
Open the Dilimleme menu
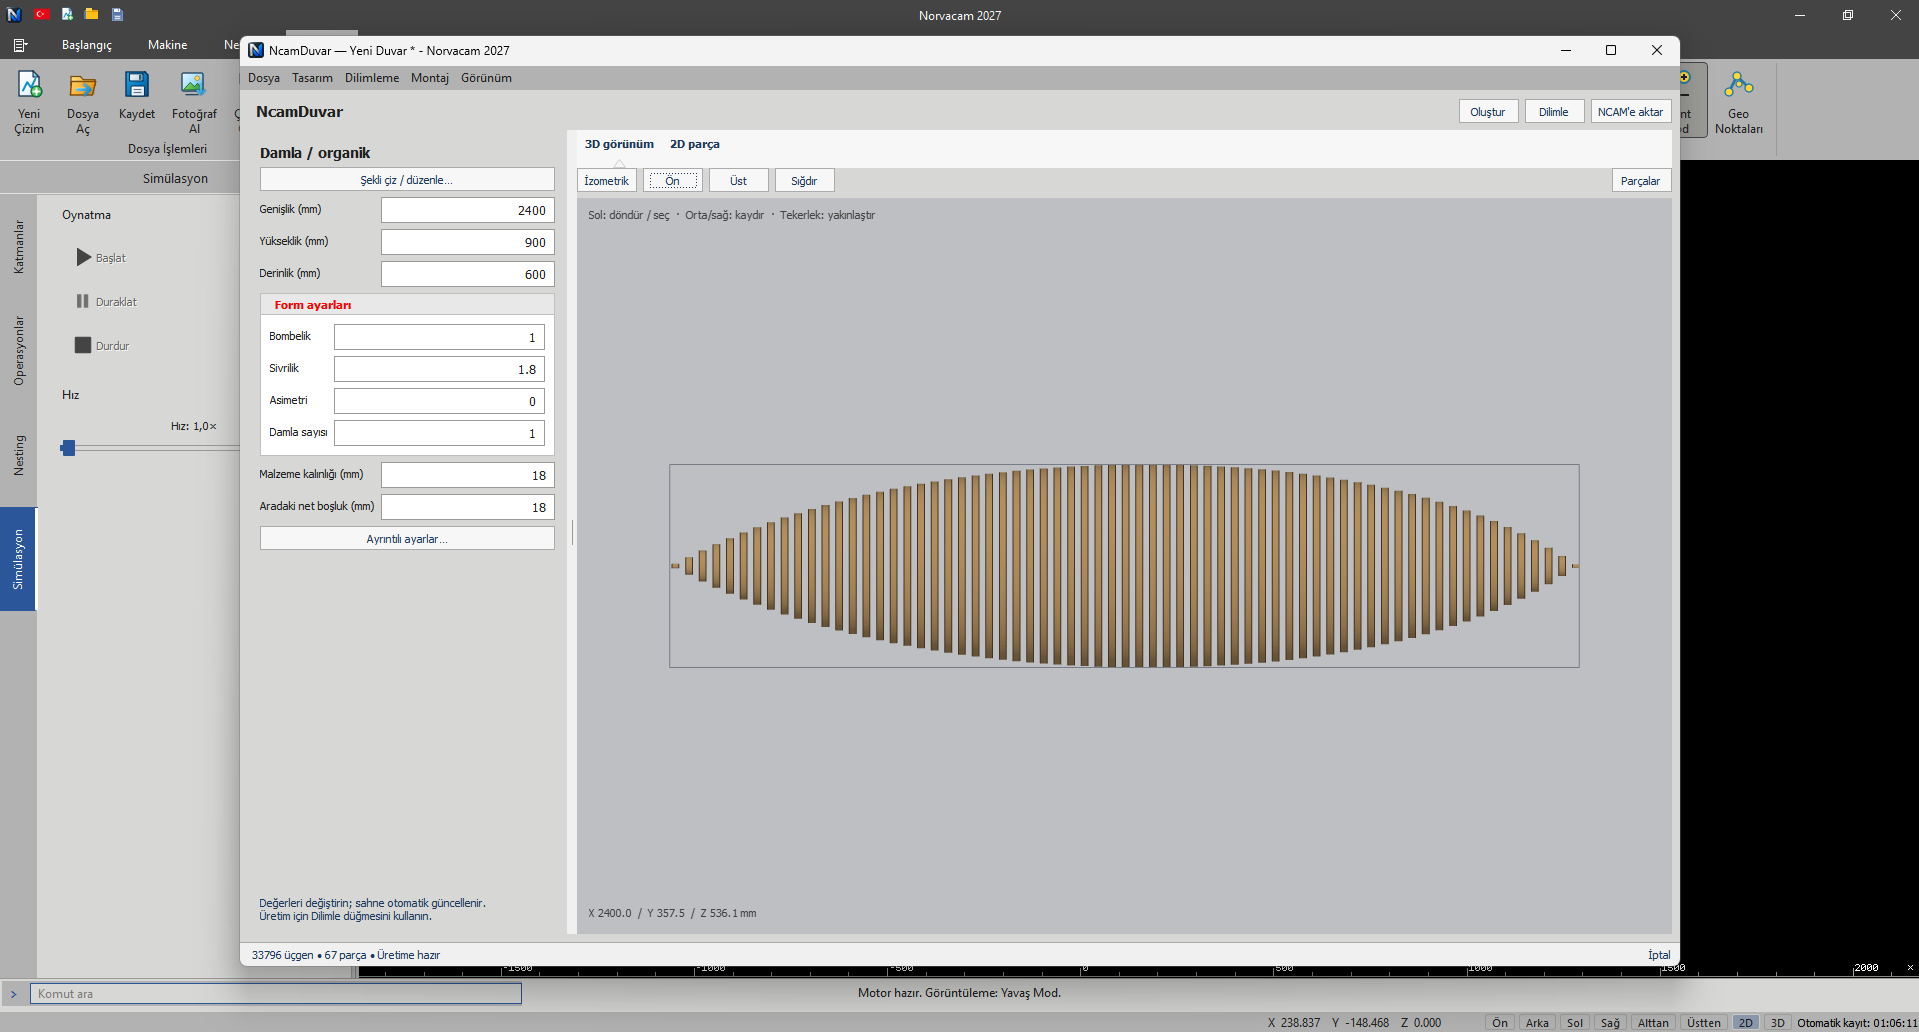(372, 78)
